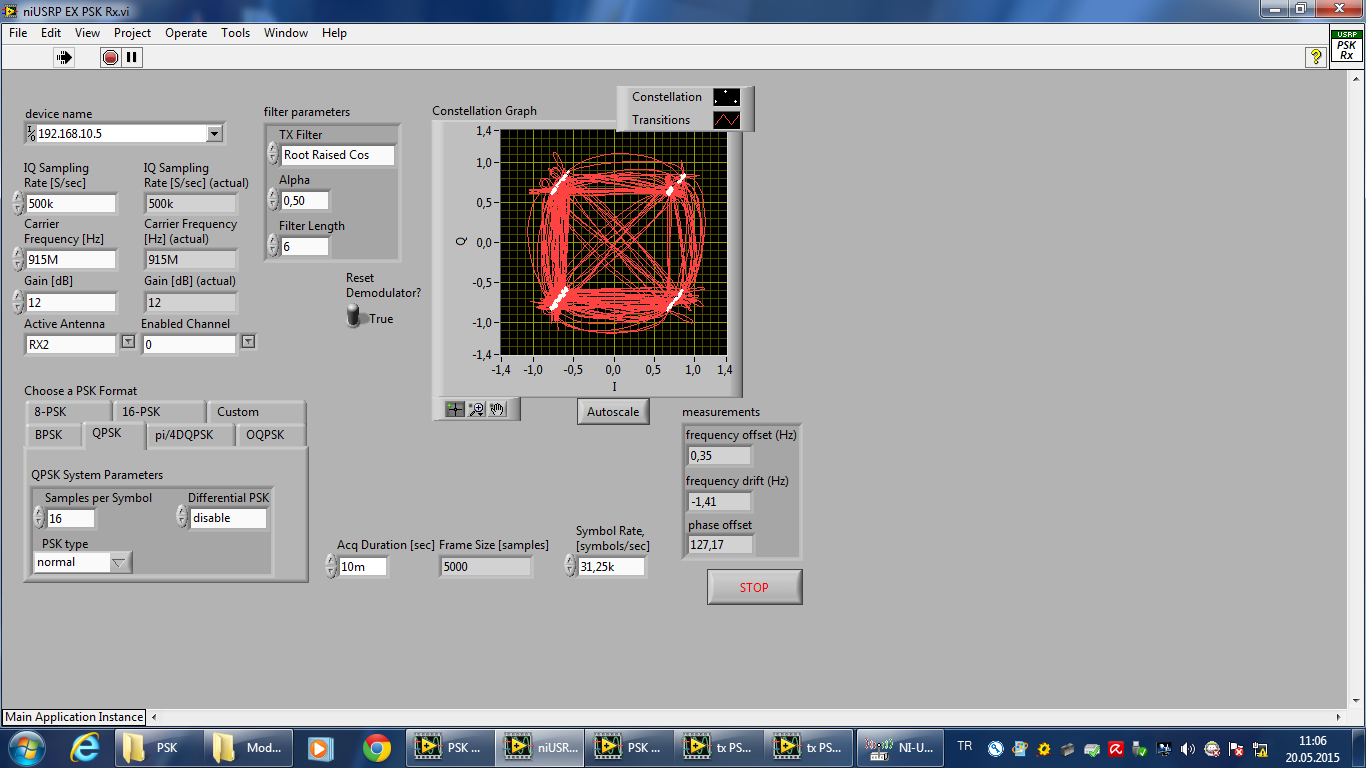This screenshot has height=768, width=1366.
Task: Click the Gain [dB] stepper arrows
Action: point(18,301)
